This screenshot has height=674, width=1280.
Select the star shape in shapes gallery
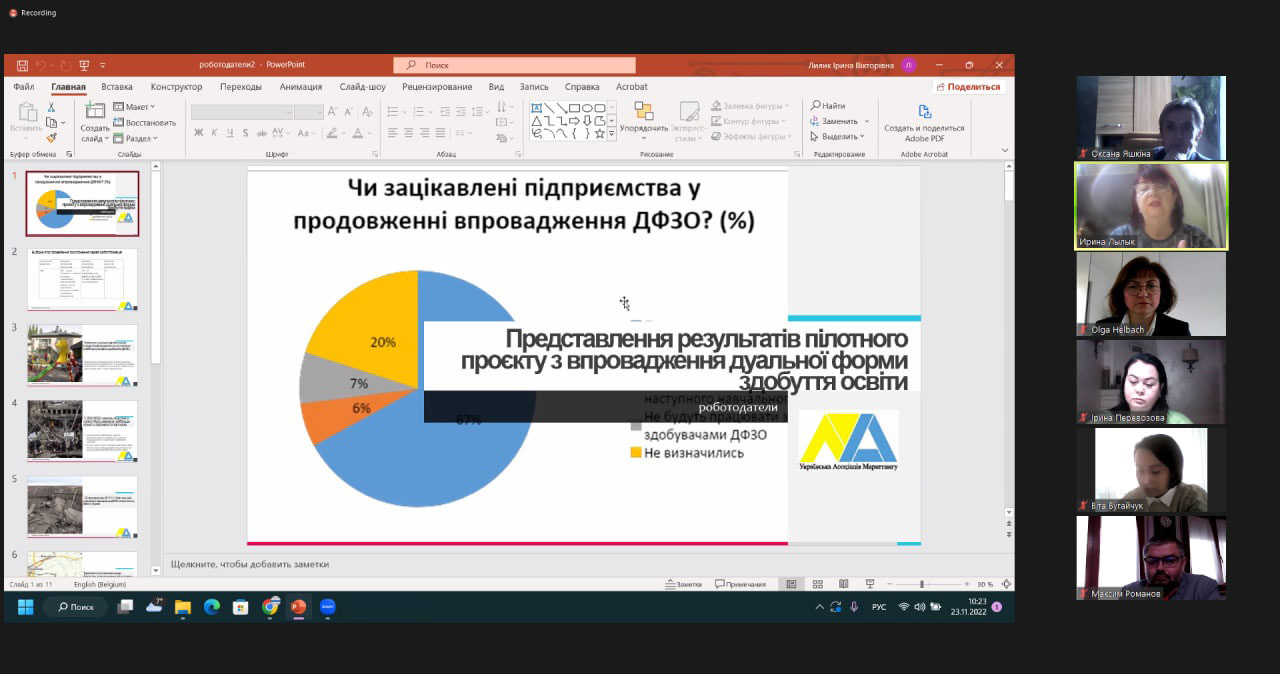(x=599, y=132)
